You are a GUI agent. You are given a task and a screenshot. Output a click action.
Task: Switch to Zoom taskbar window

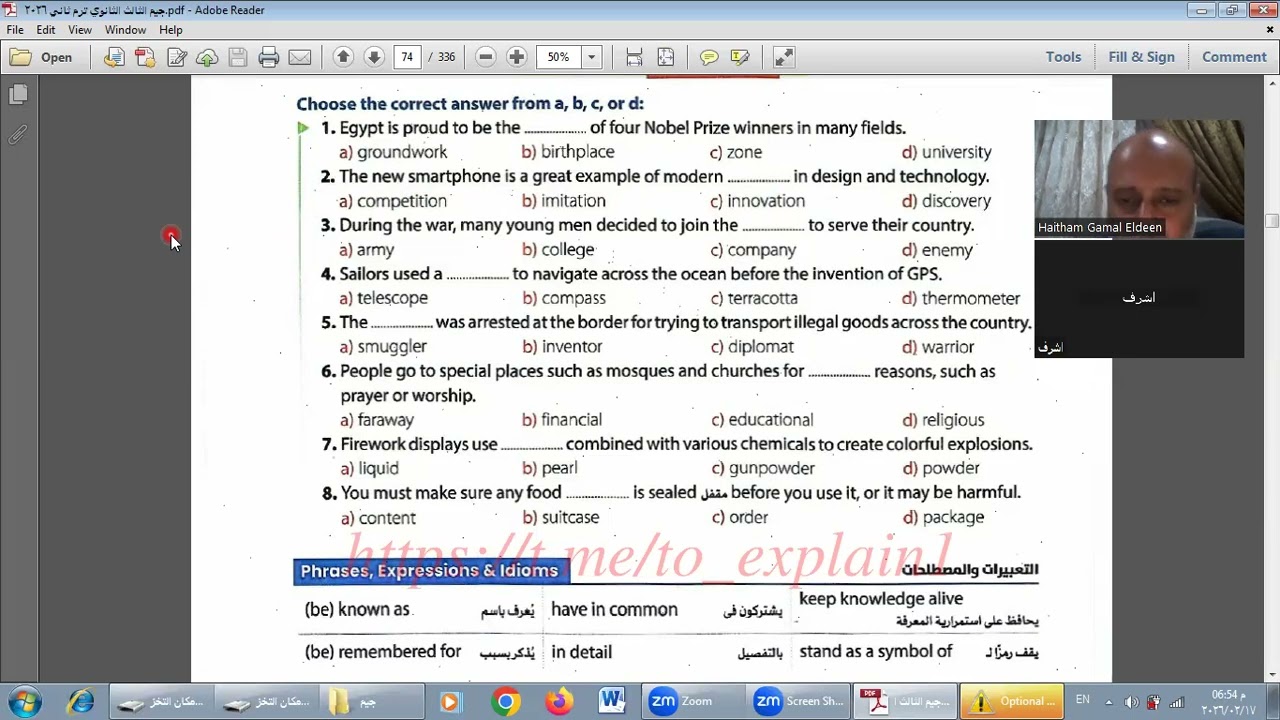(x=693, y=702)
